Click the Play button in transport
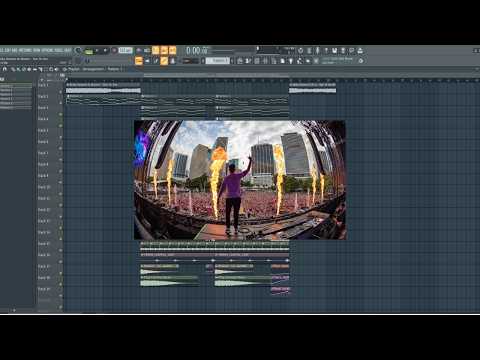This screenshot has height=360, width=480. [x=97, y=51]
